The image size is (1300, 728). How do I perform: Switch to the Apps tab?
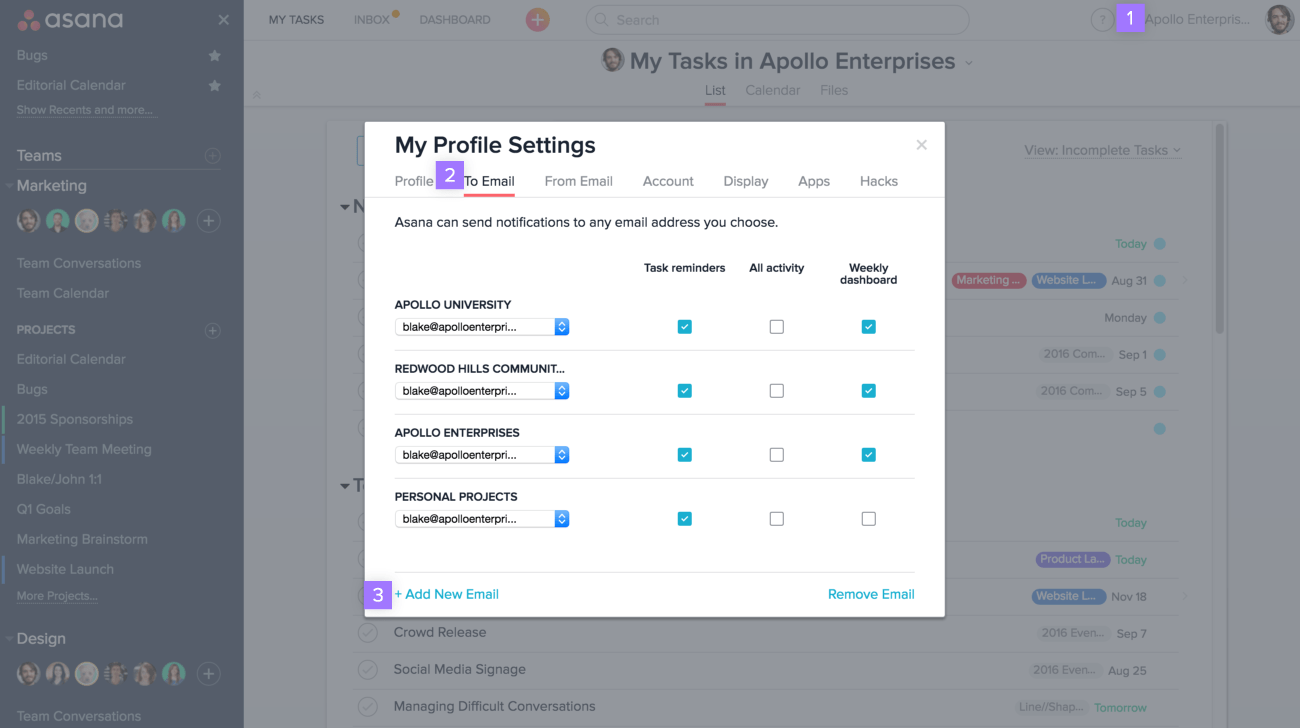[x=814, y=181]
